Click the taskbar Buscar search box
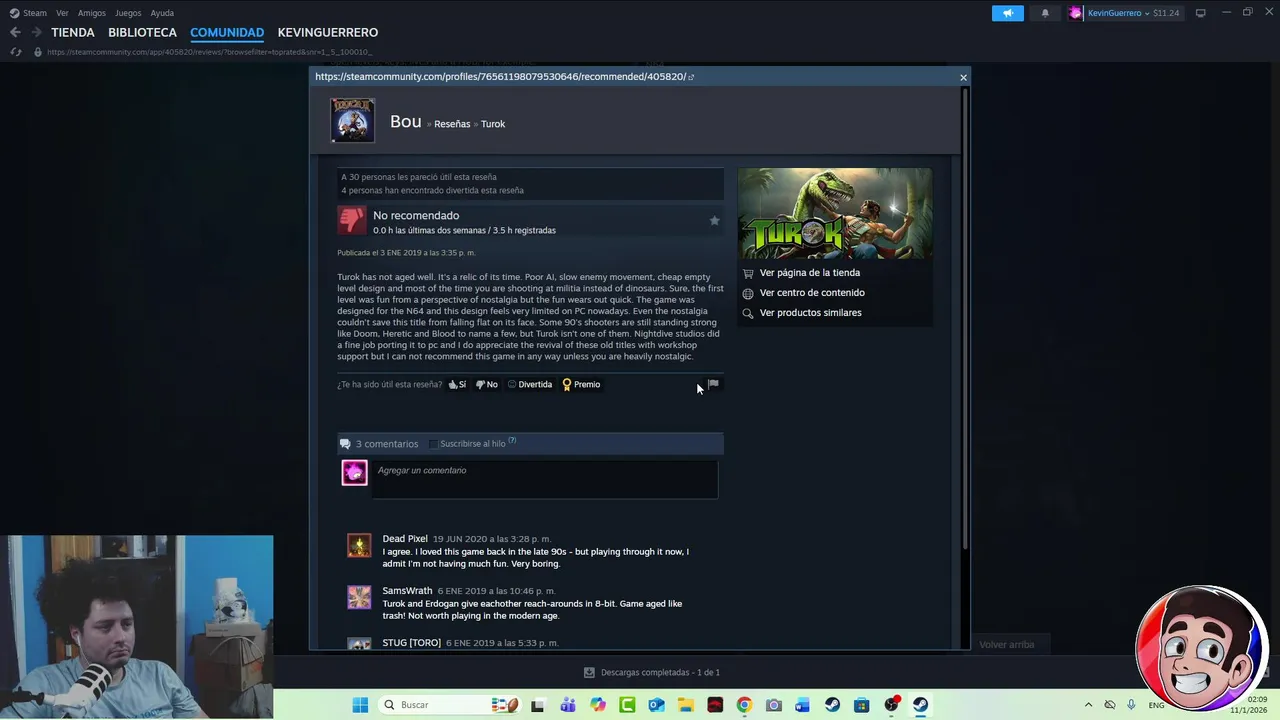The height and width of the screenshot is (720, 1280). click(452, 705)
